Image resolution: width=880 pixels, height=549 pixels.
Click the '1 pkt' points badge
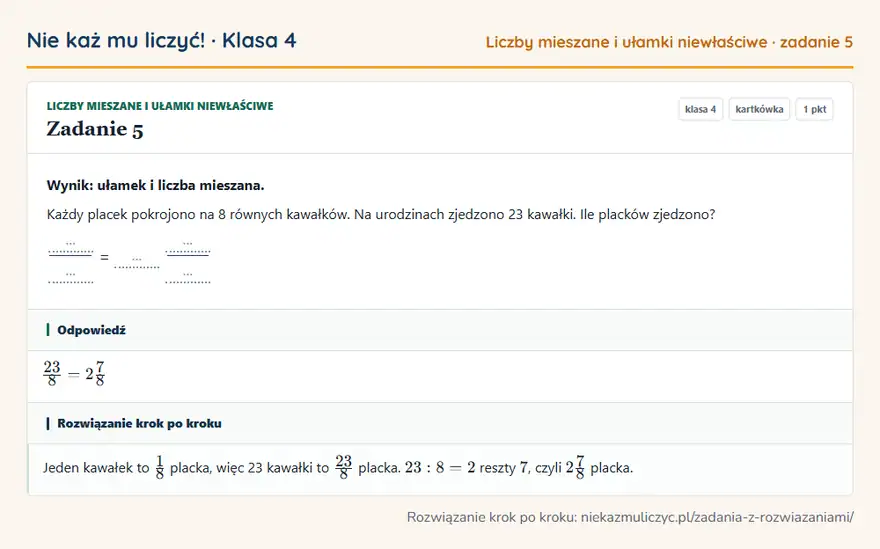(x=814, y=109)
